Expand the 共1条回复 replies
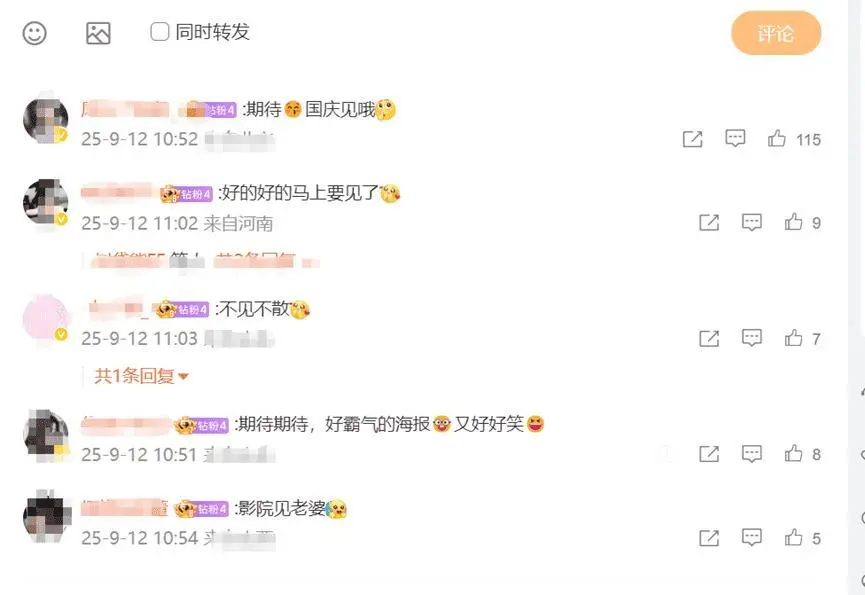 (141, 376)
